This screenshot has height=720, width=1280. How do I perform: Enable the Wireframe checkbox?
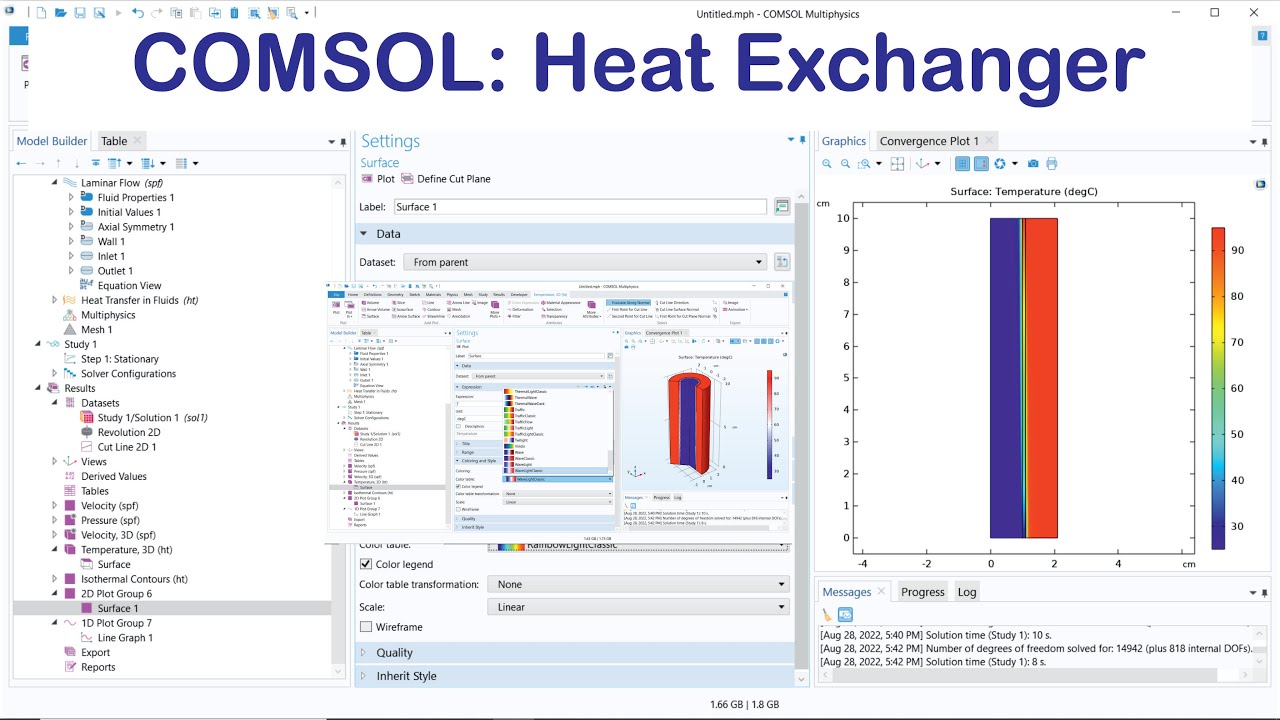366,627
